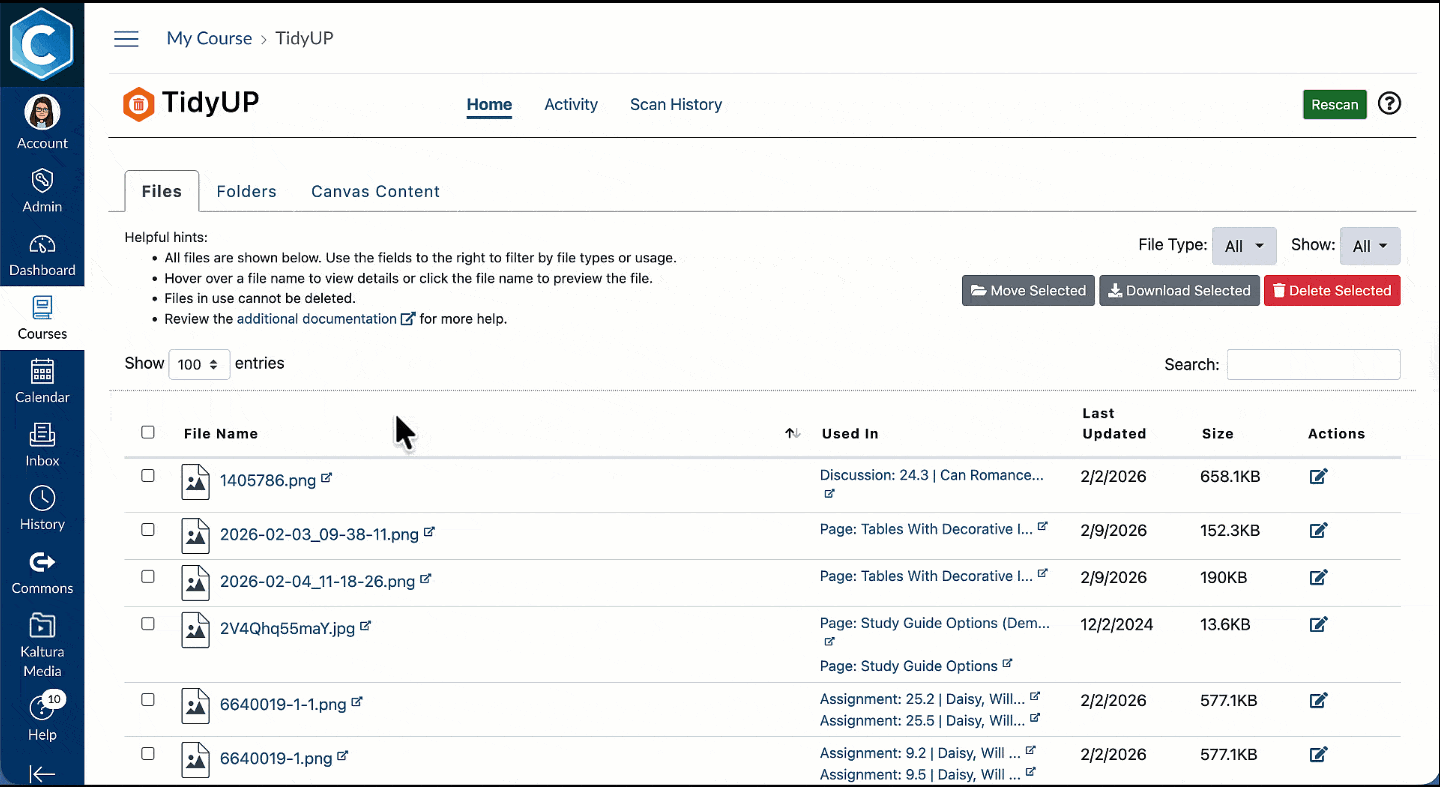Go to the Scan History tab
The image size is (1440, 787).
[675, 105]
